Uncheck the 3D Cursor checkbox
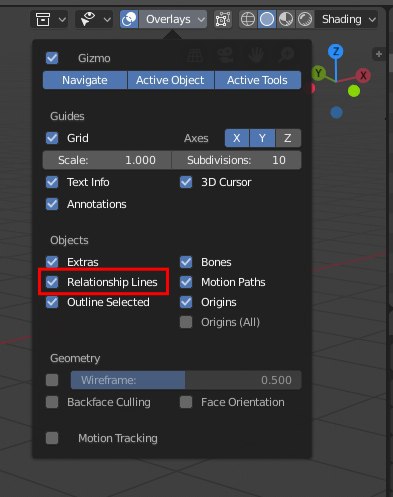 click(x=186, y=182)
